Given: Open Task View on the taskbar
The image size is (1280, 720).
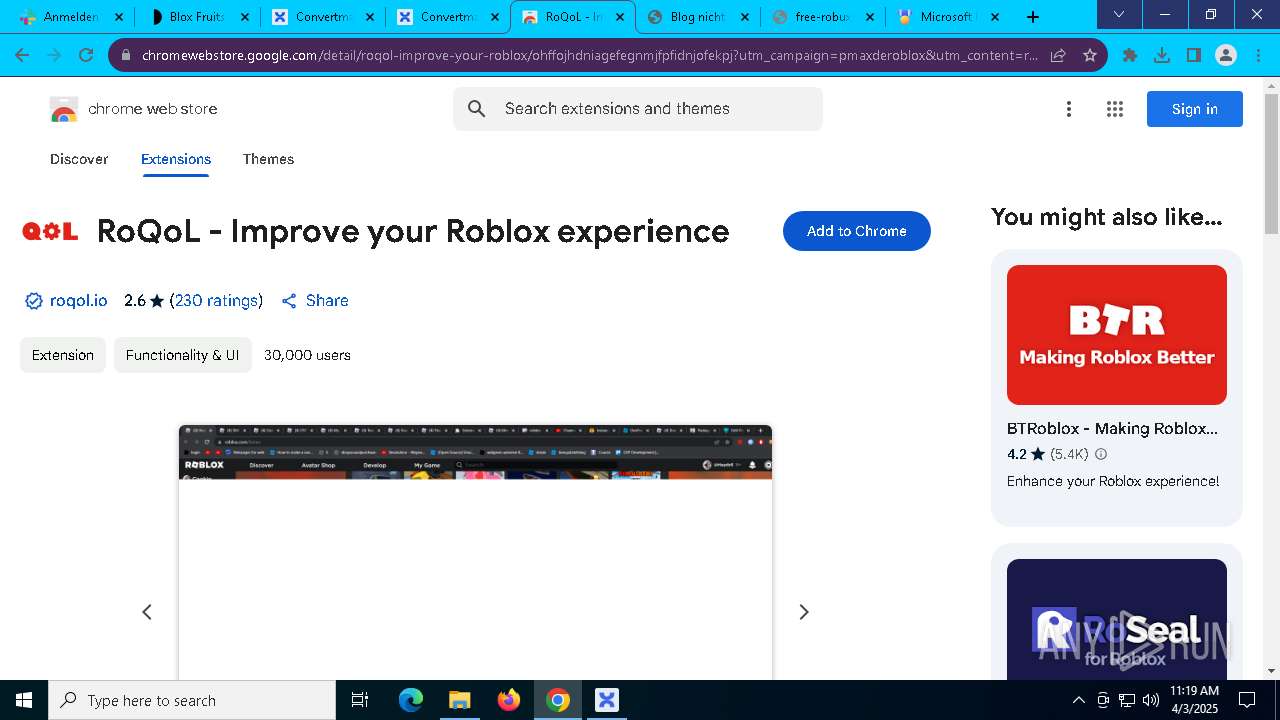Looking at the screenshot, I should point(360,700).
